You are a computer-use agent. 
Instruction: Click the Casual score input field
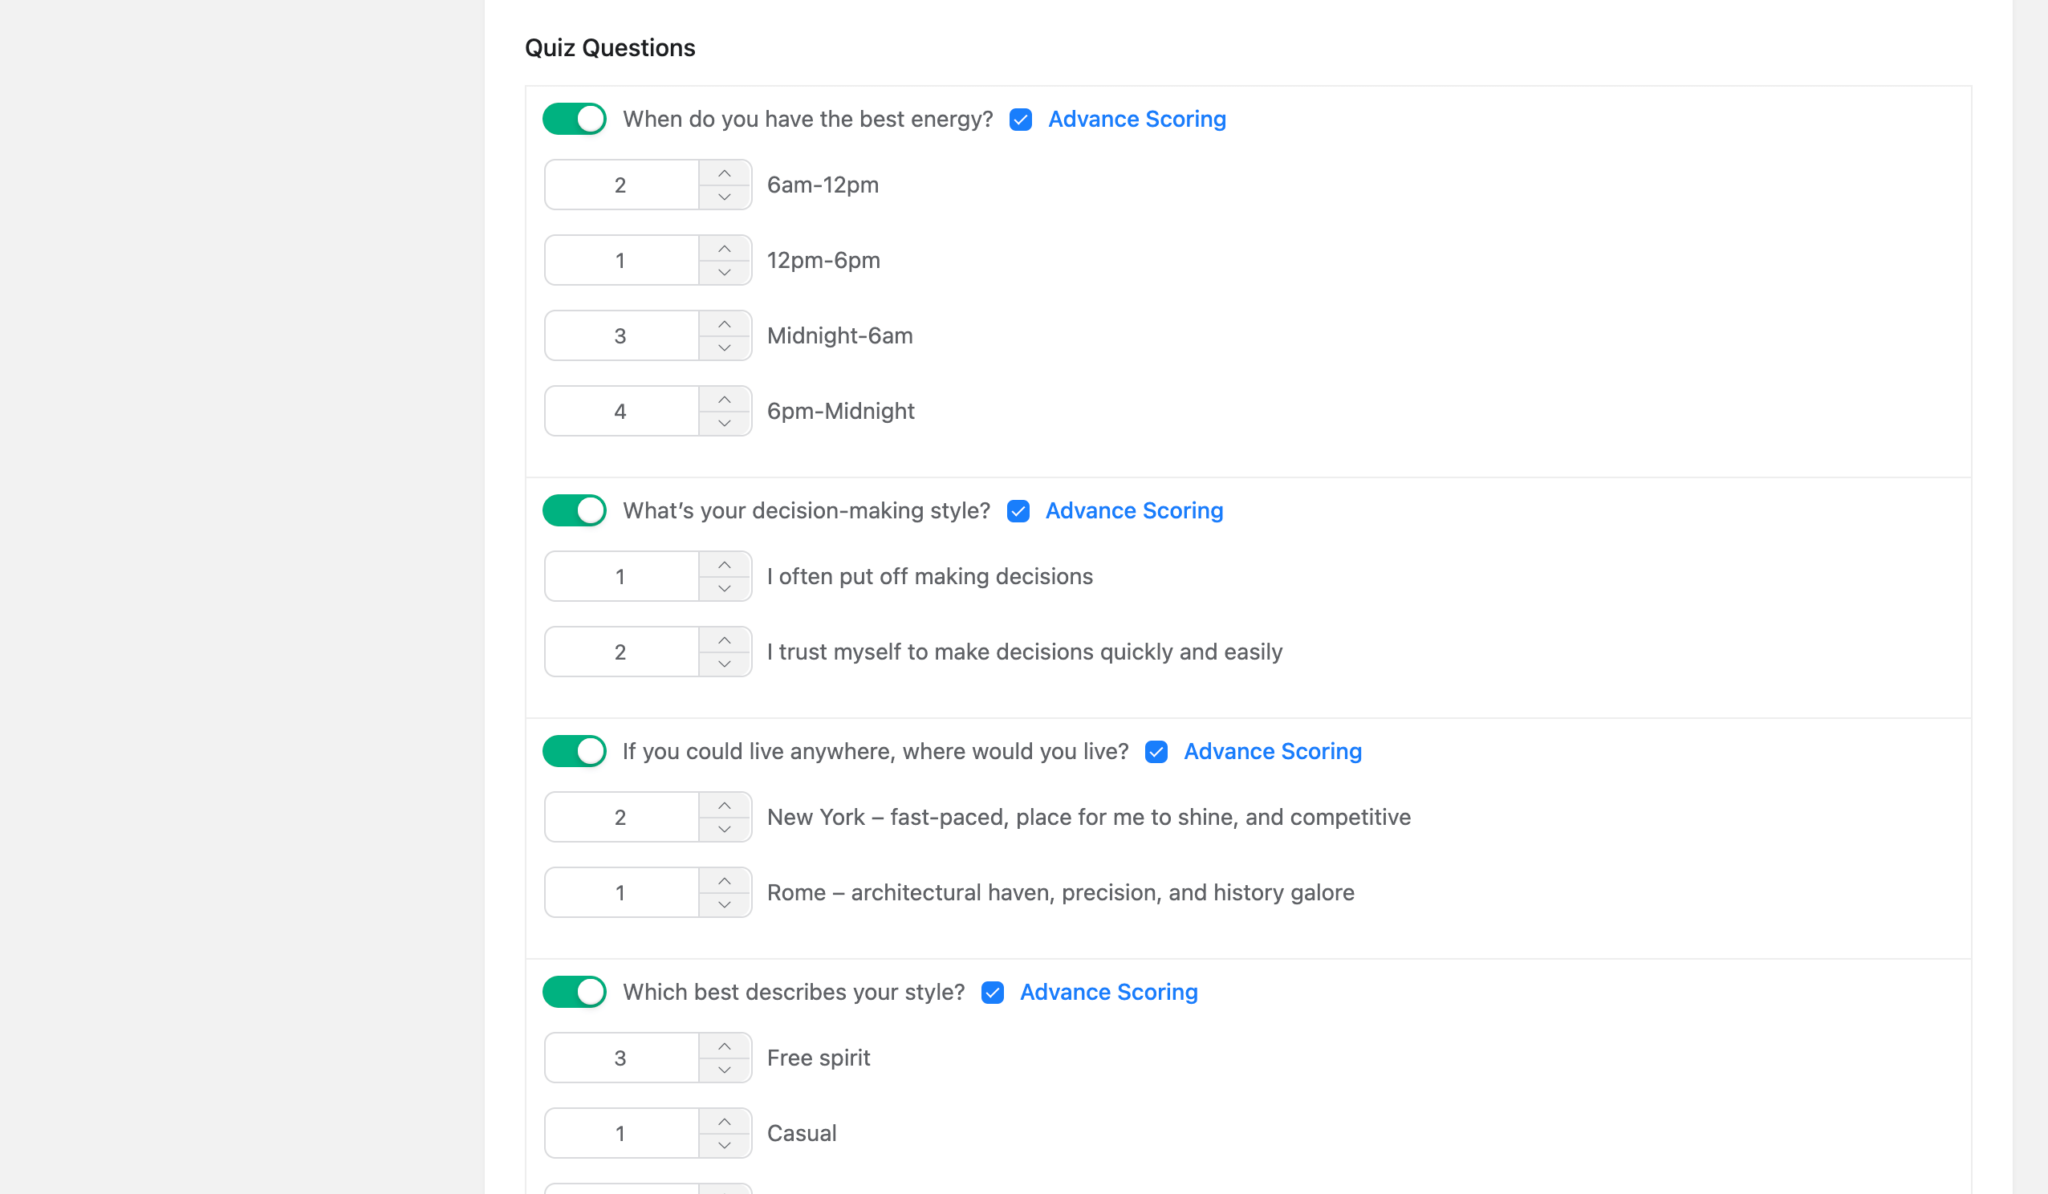(x=620, y=1132)
